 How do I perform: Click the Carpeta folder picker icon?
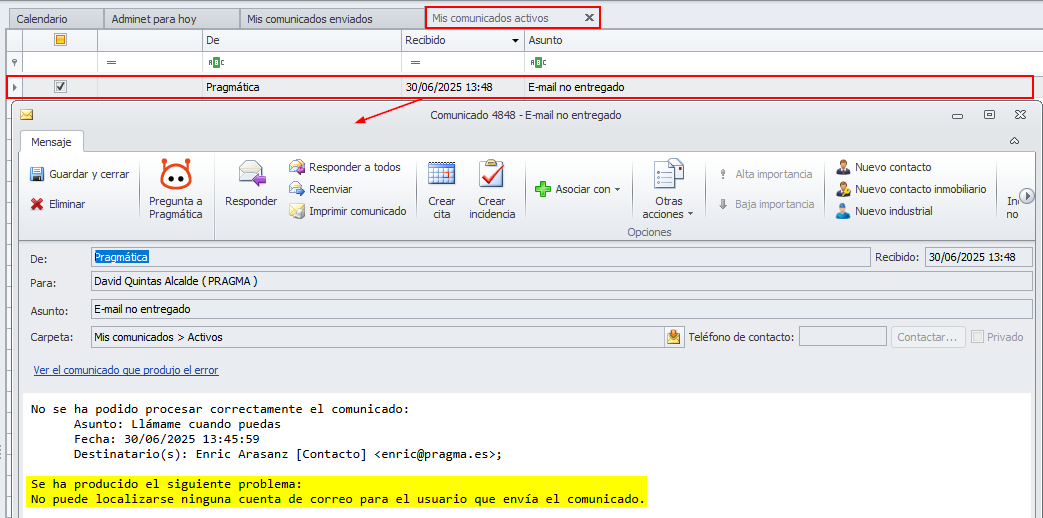pyautogui.click(x=674, y=337)
